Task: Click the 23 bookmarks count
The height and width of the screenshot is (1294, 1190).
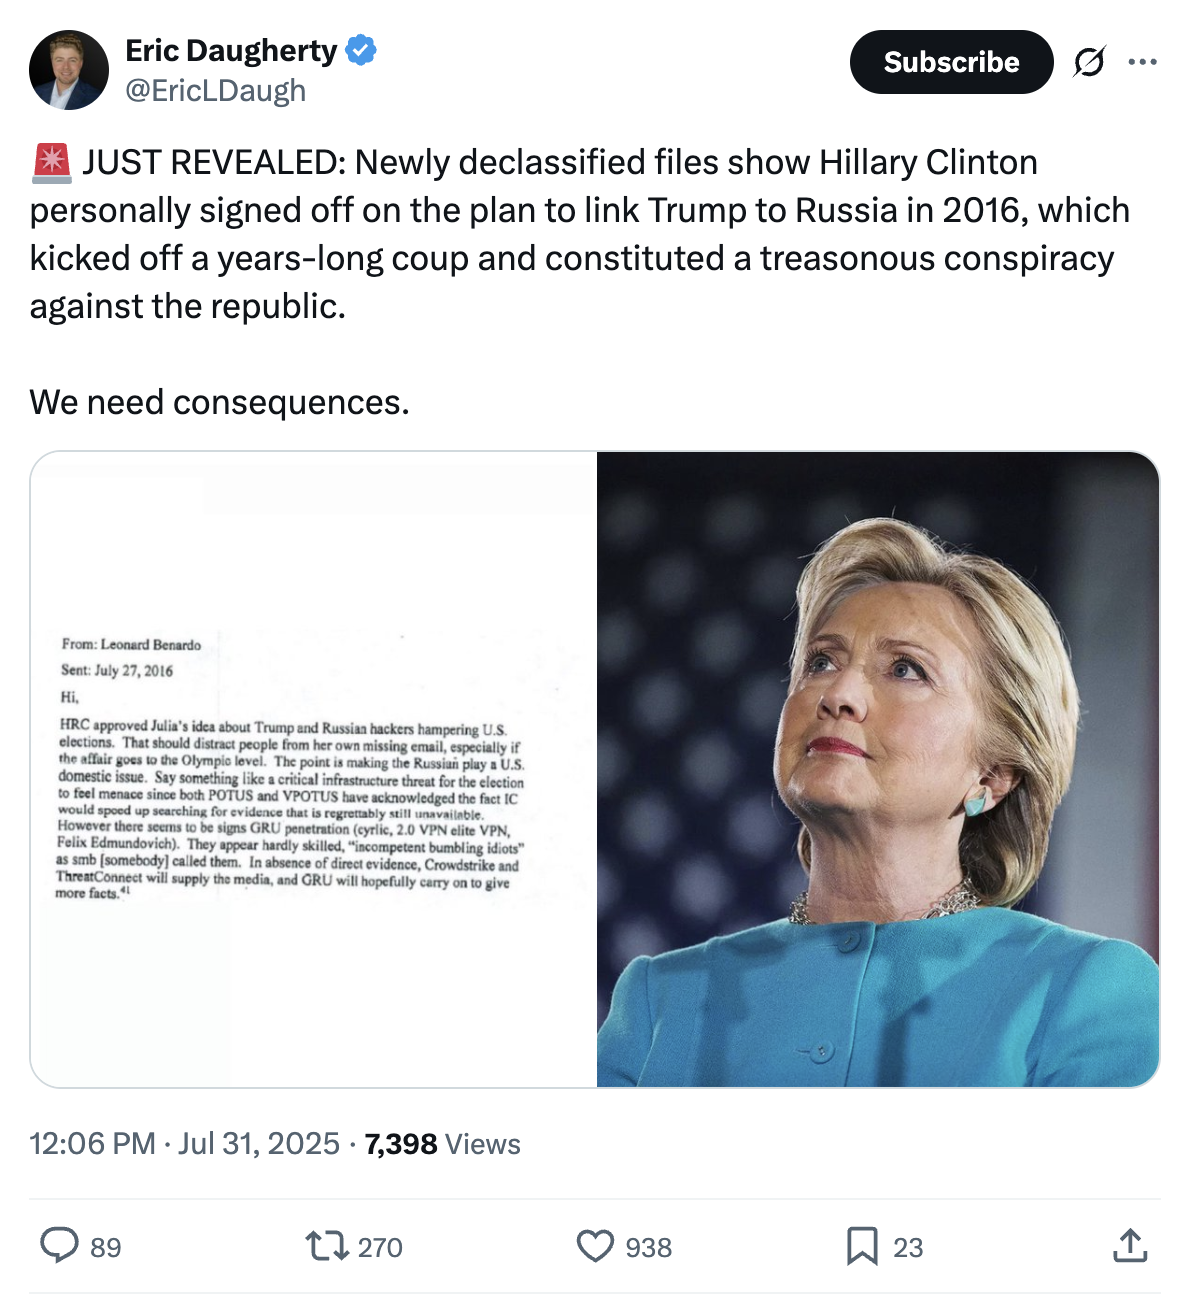Action: [x=908, y=1247]
